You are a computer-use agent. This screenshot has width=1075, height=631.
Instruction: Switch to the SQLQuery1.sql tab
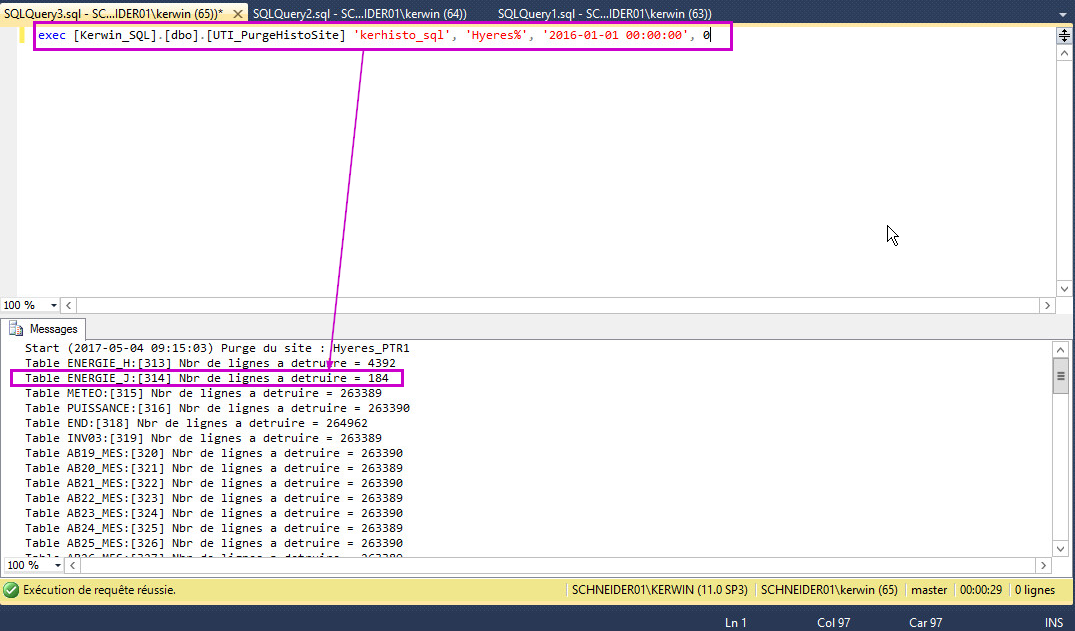[x=604, y=13]
